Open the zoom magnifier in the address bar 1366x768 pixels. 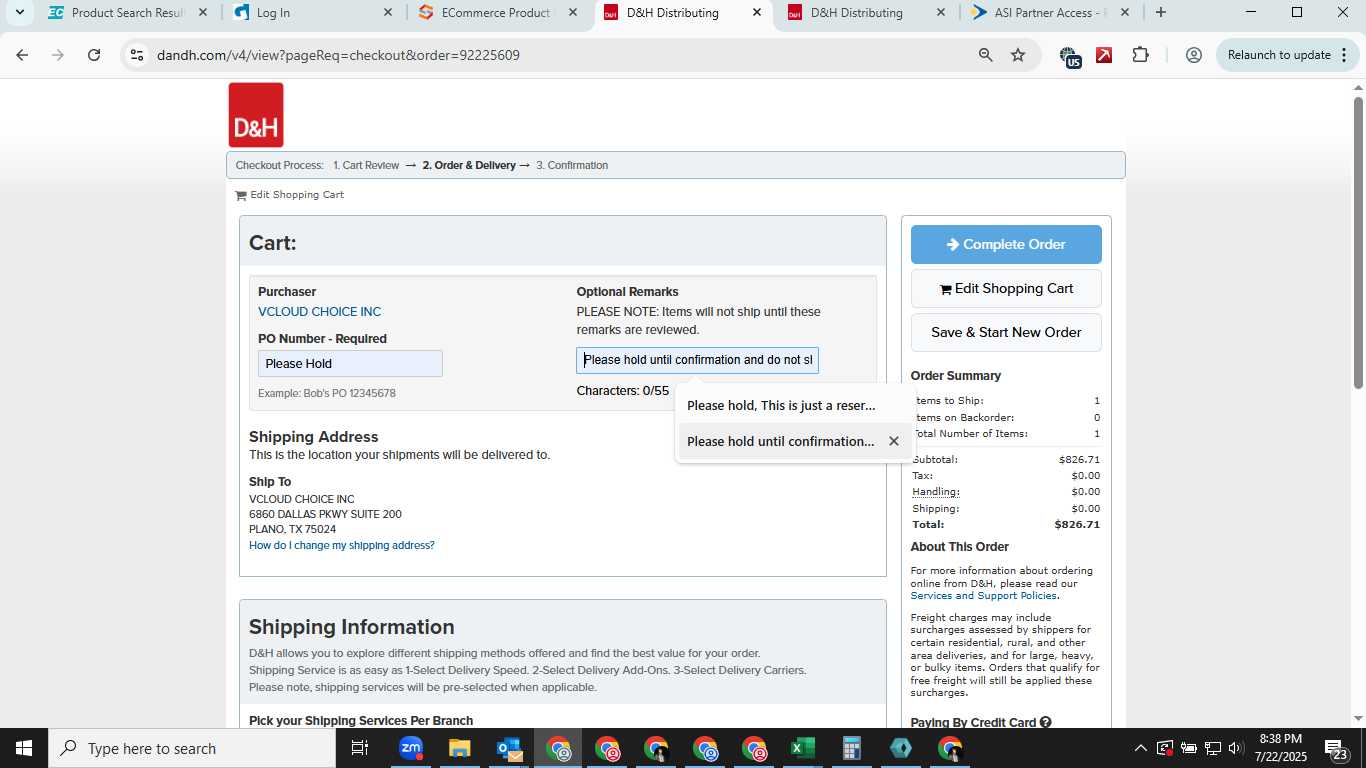986,55
